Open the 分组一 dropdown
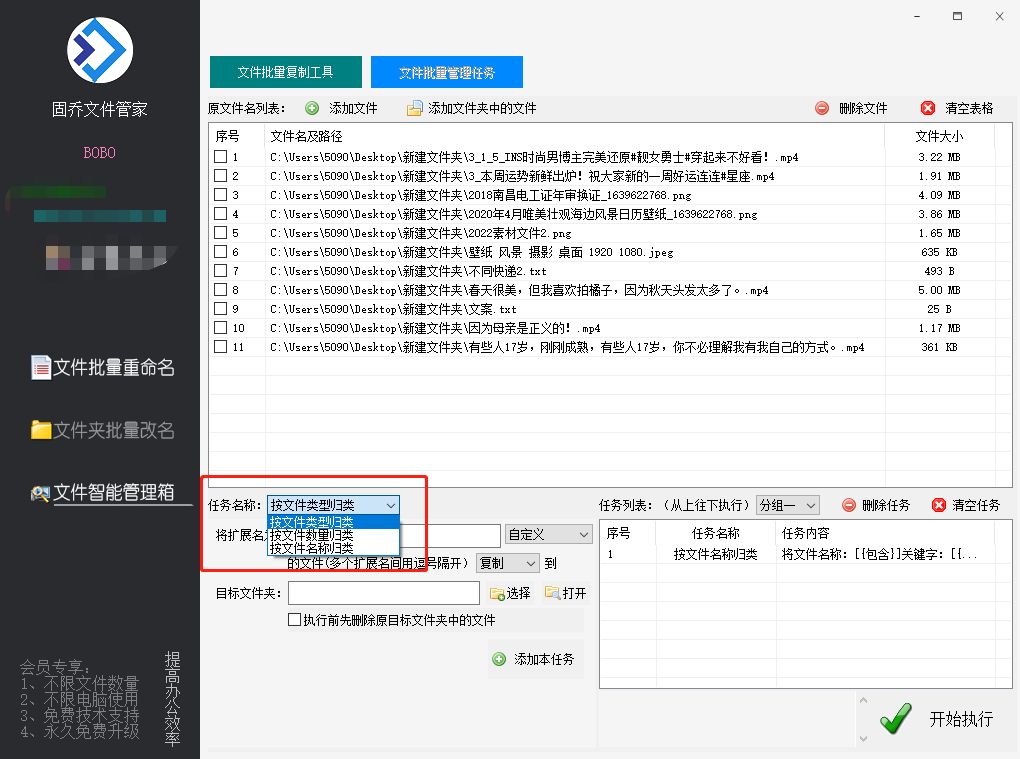The width and height of the screenshot is (1020, 759). tap(788, 505)
